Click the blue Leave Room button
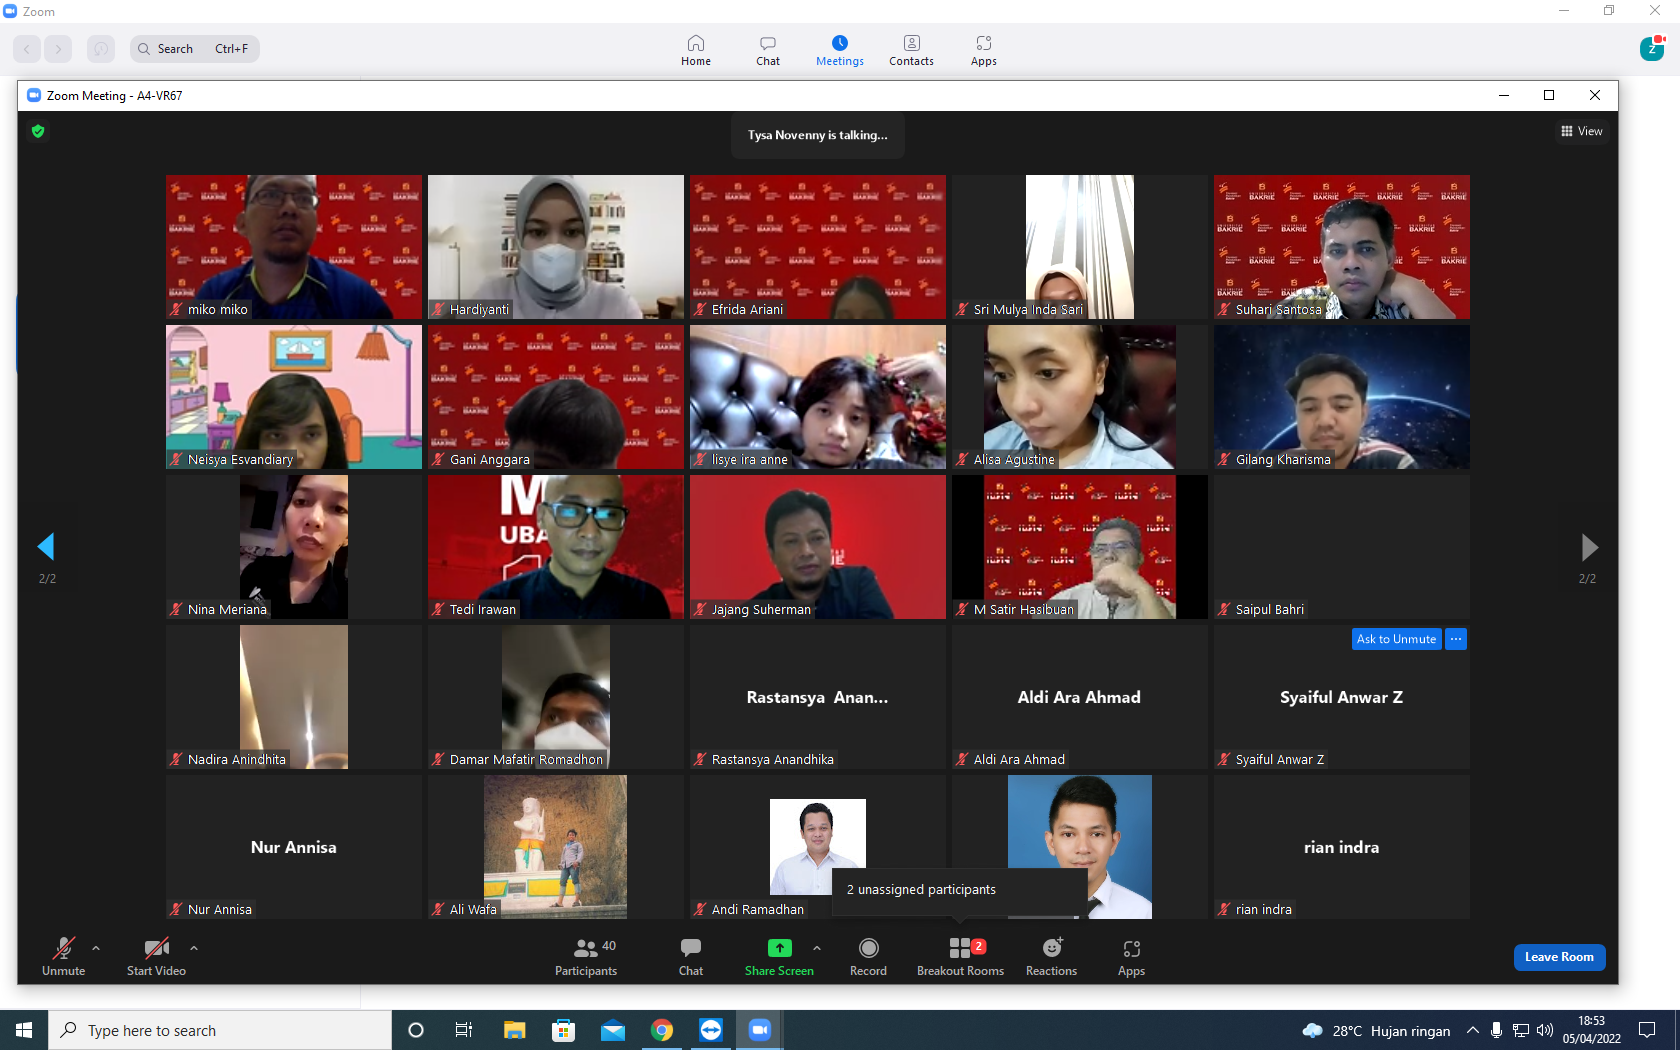 [x=1559, y=957]
